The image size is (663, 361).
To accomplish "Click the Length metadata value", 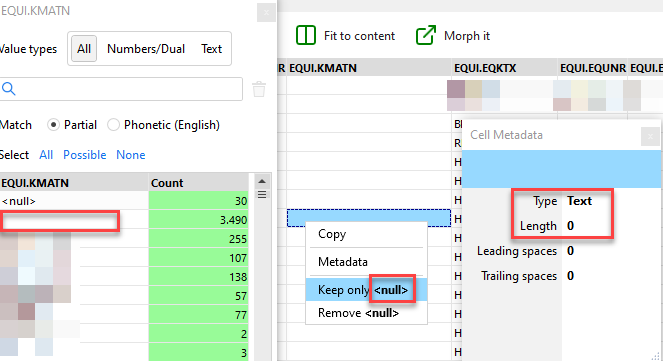I will (570, 226).
